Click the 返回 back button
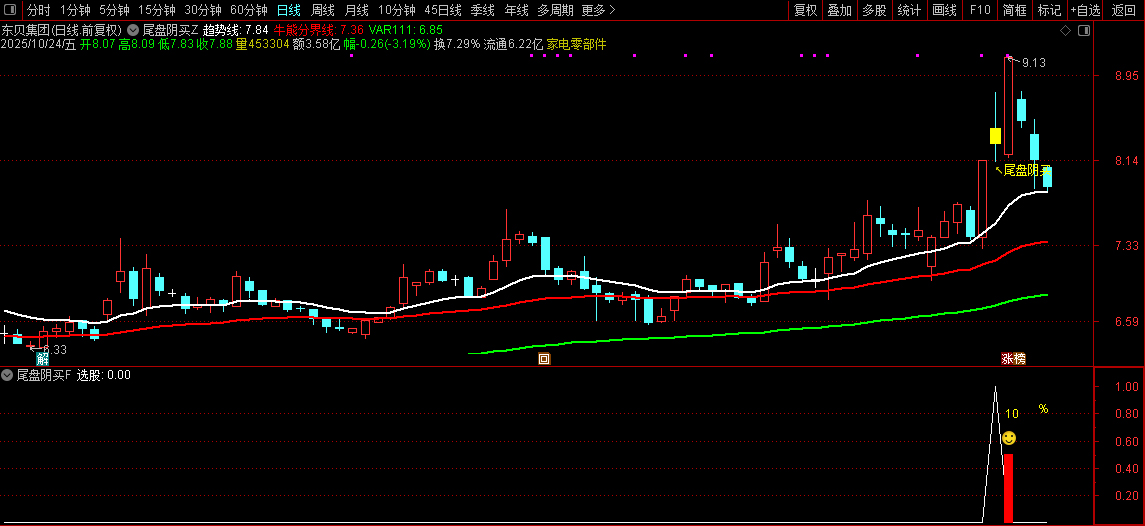Viewport: 1145px width, 526px height. coord(1123,10)
